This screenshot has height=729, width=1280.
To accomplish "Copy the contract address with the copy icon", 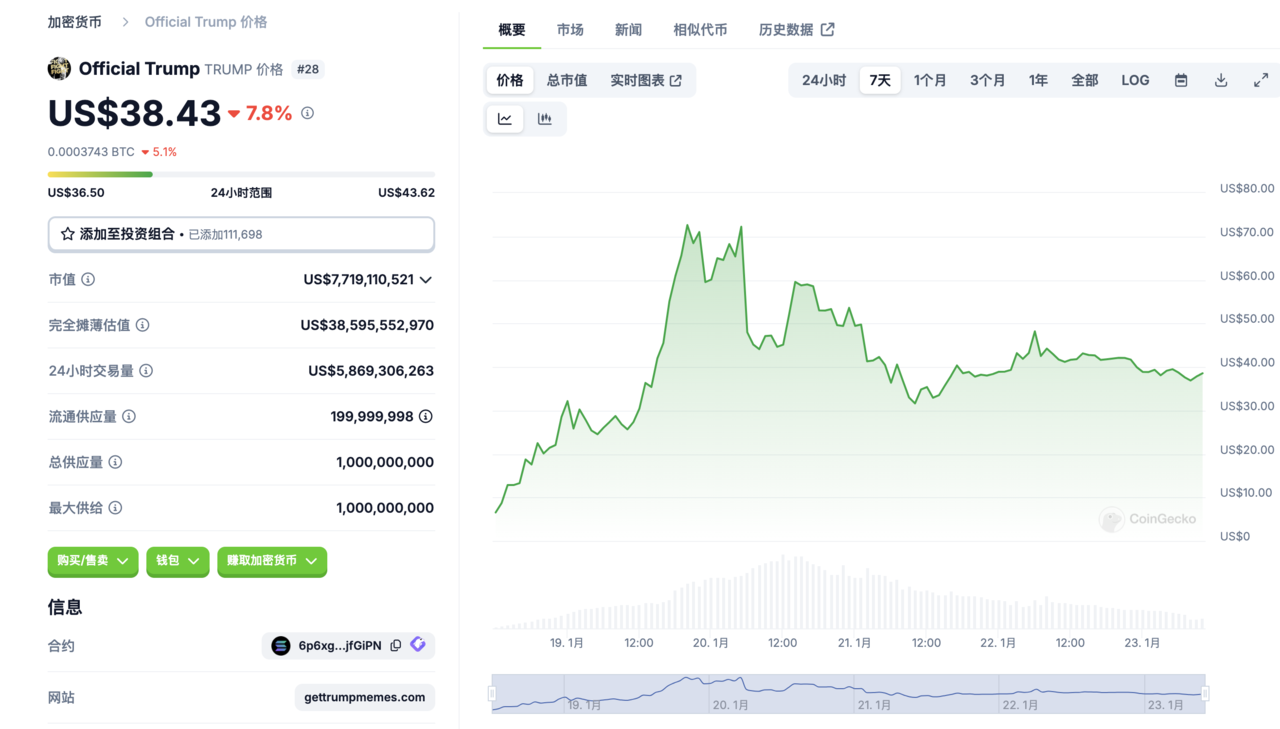I will pyautogui.click(x=396, y=646).
